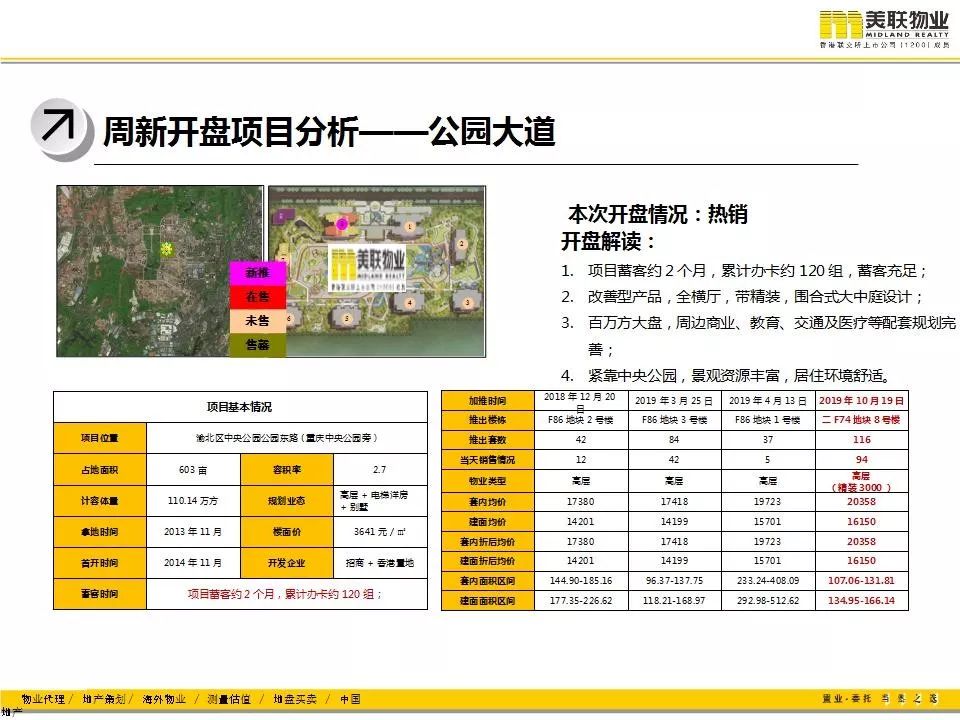The image size is (960, 720).
Task: Click 15701 in the 建面均价 row
Action: (768, 522)
